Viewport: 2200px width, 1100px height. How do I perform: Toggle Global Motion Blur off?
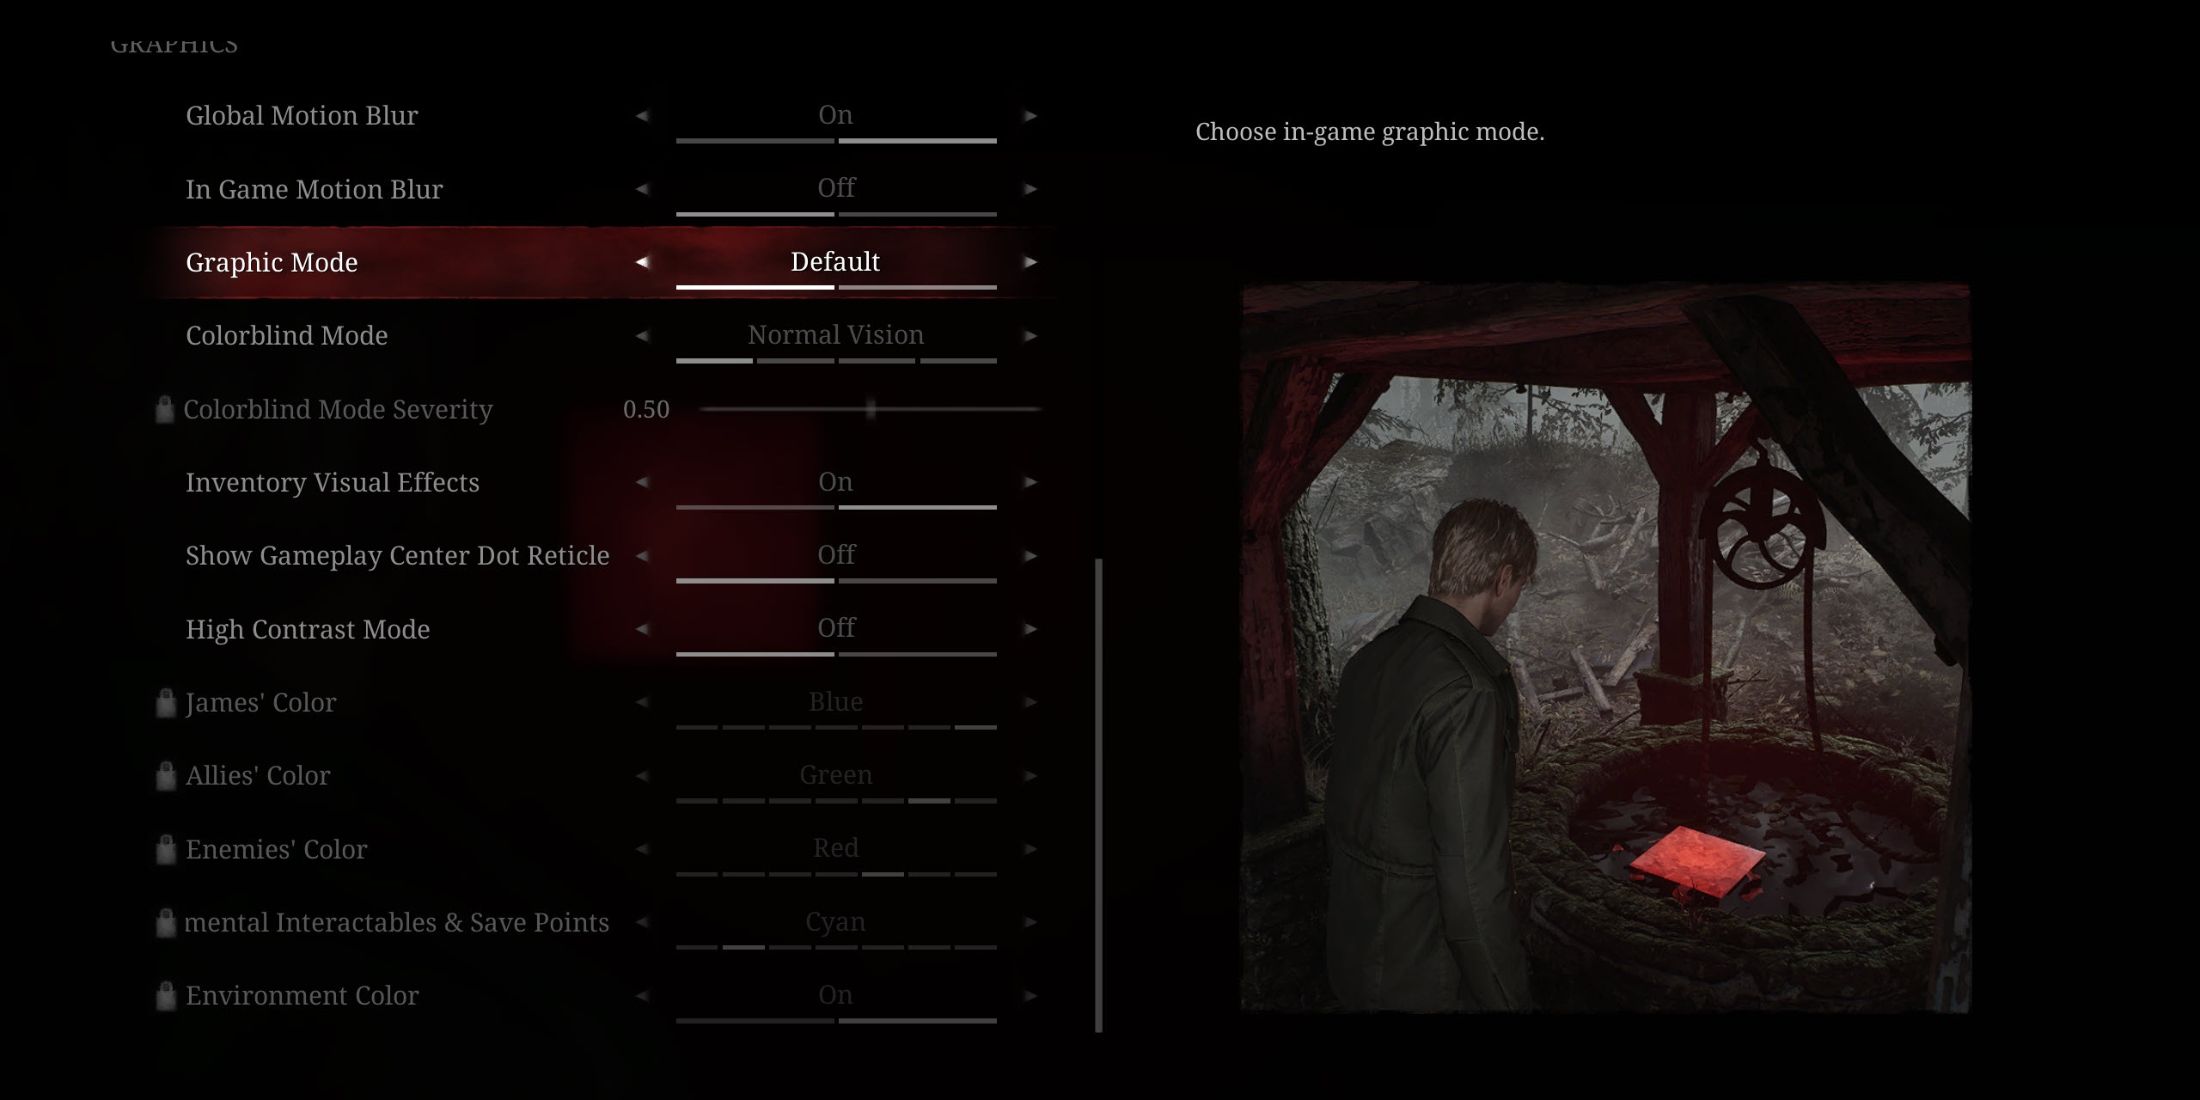(x=643, y=115)
